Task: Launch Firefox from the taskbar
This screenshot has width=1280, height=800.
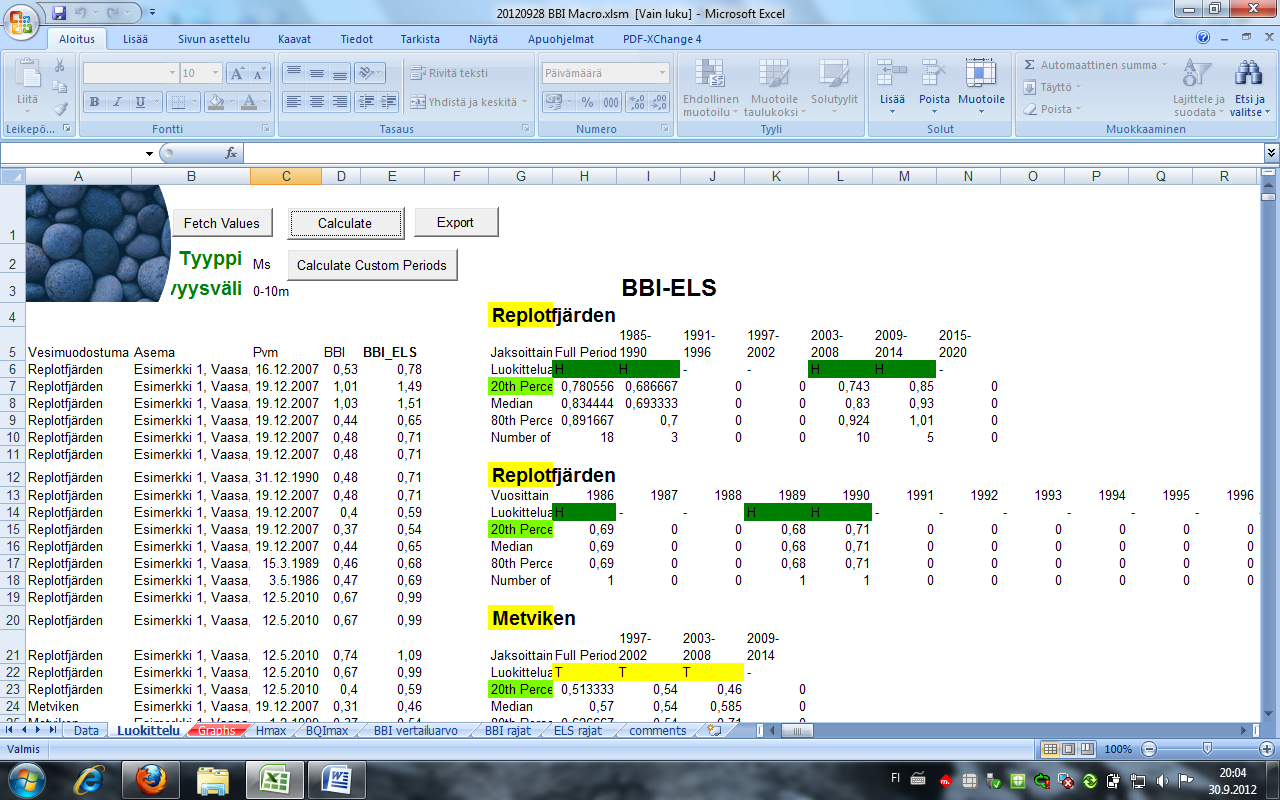Action: point(151,778)
